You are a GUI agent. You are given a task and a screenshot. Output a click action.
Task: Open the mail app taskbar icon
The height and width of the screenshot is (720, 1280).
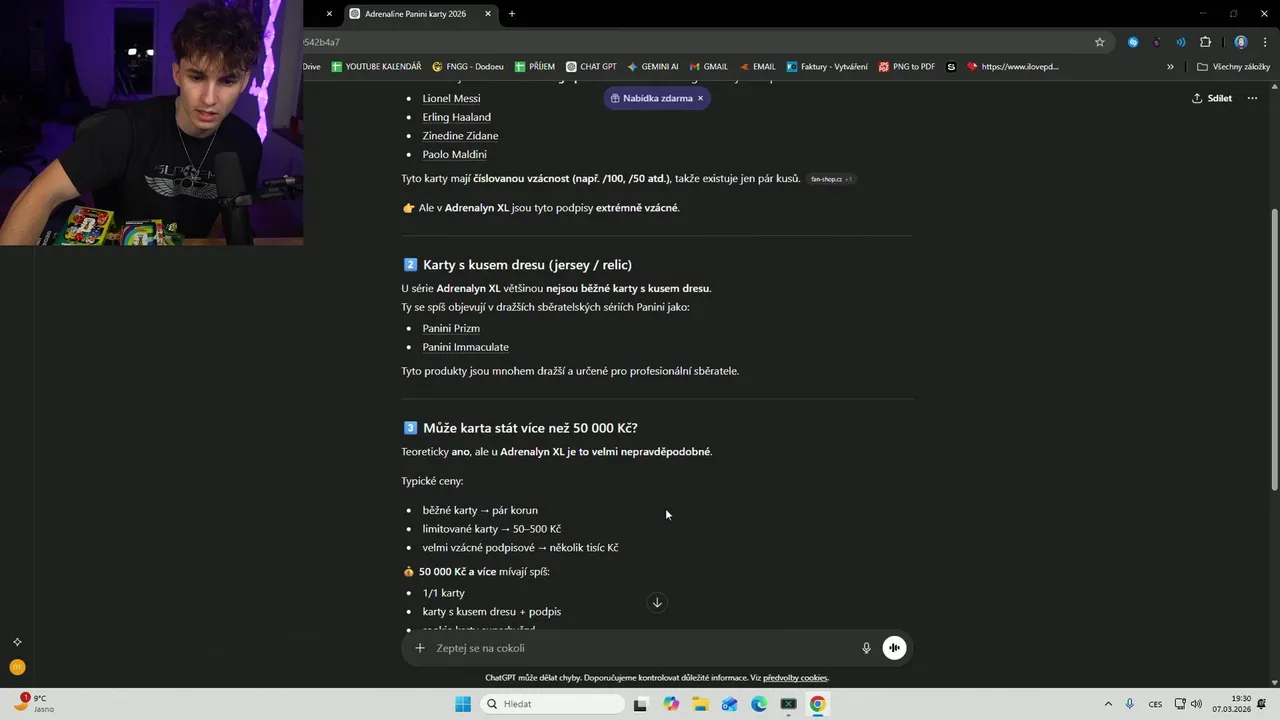tap(730, 704)
